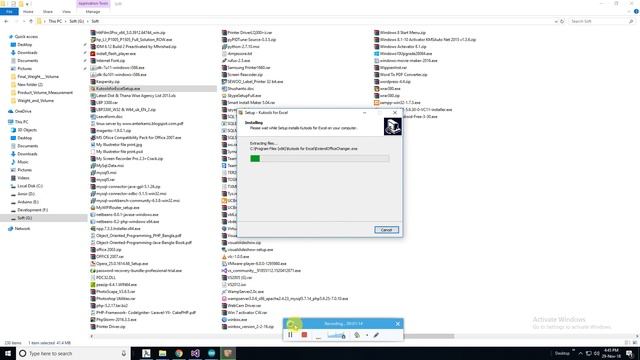The height and width of the screenshot is (360, 640).
Task: Switch to the Share ribbon tab
Action: pyautogui.click(x=48, y=11)
